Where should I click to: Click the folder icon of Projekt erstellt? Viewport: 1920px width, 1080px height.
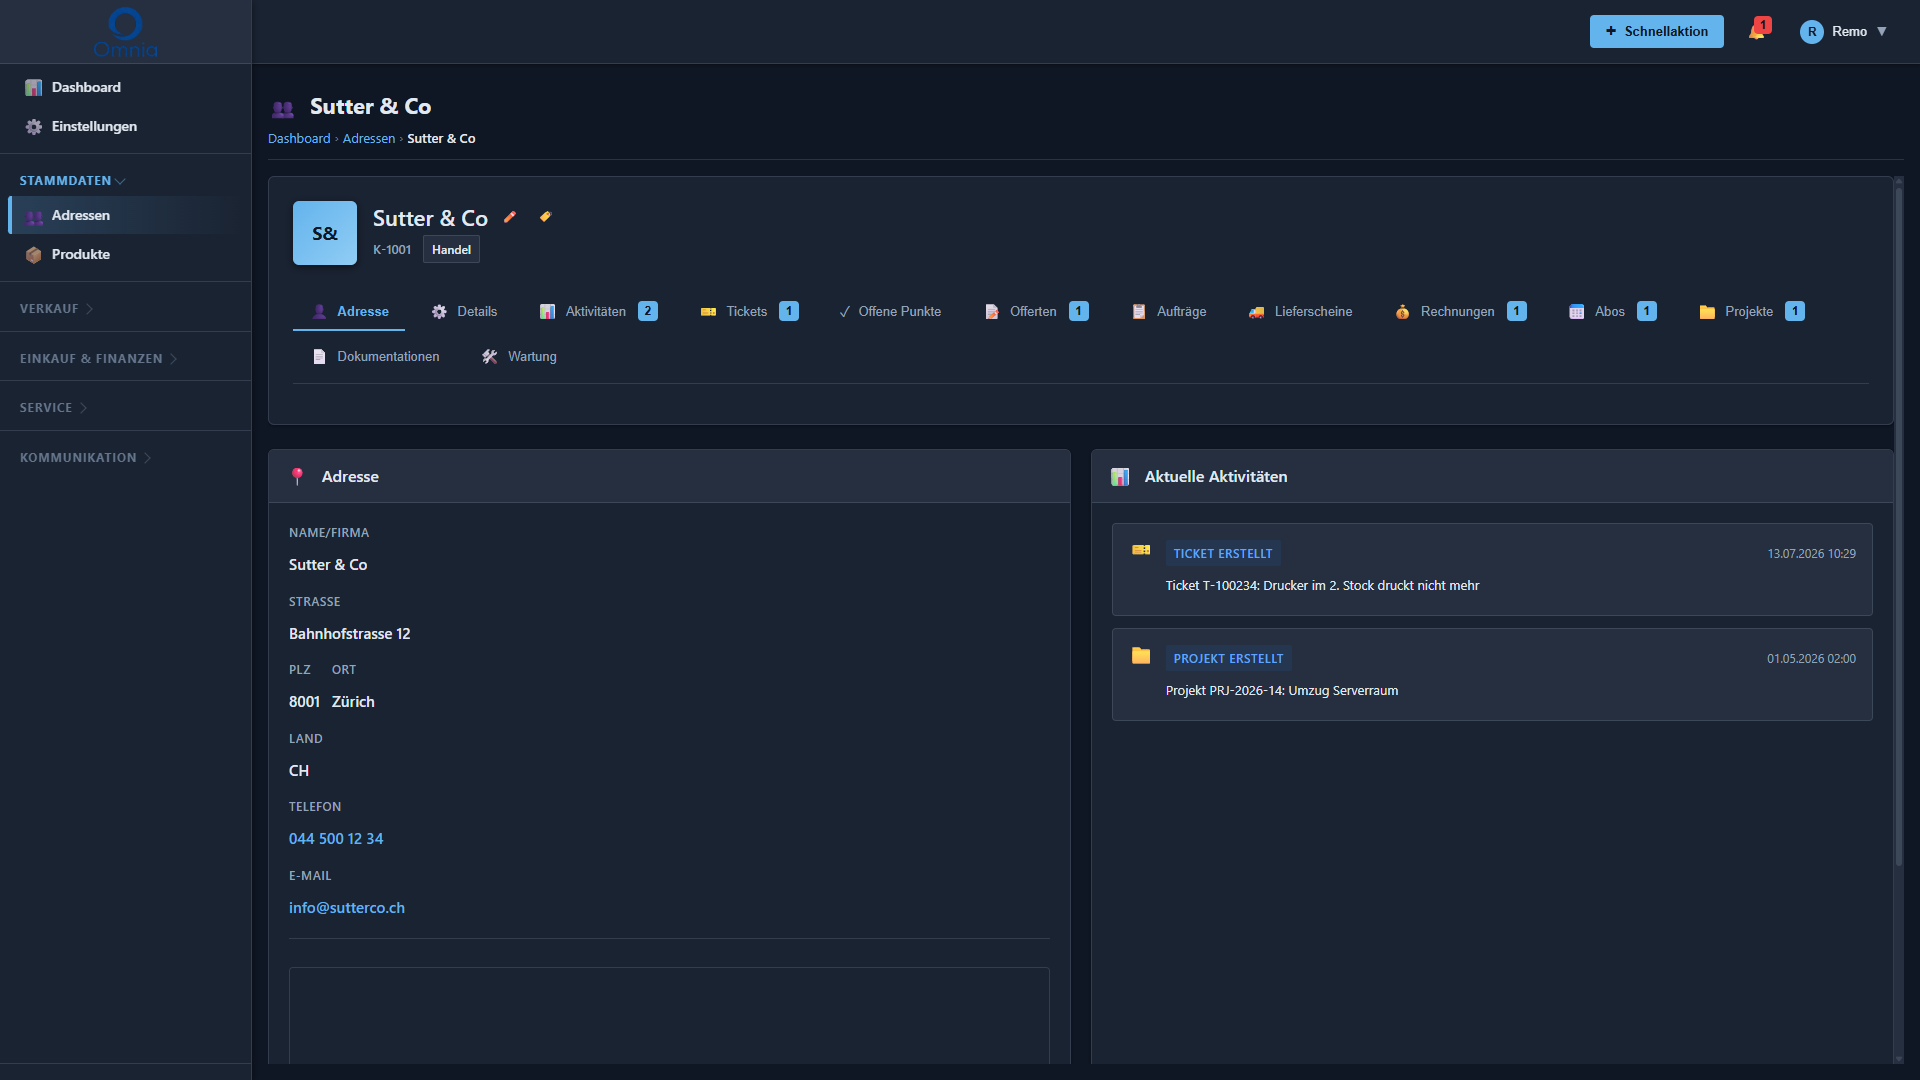tap(1141, 656)
